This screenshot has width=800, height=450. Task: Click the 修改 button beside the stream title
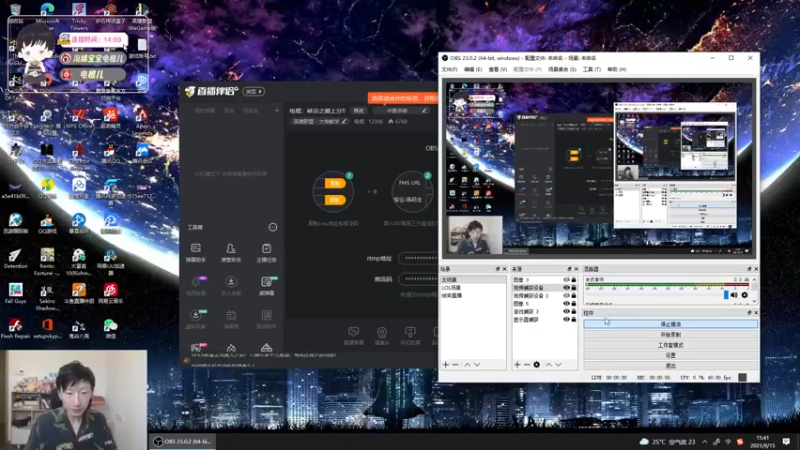click(359, 110)
